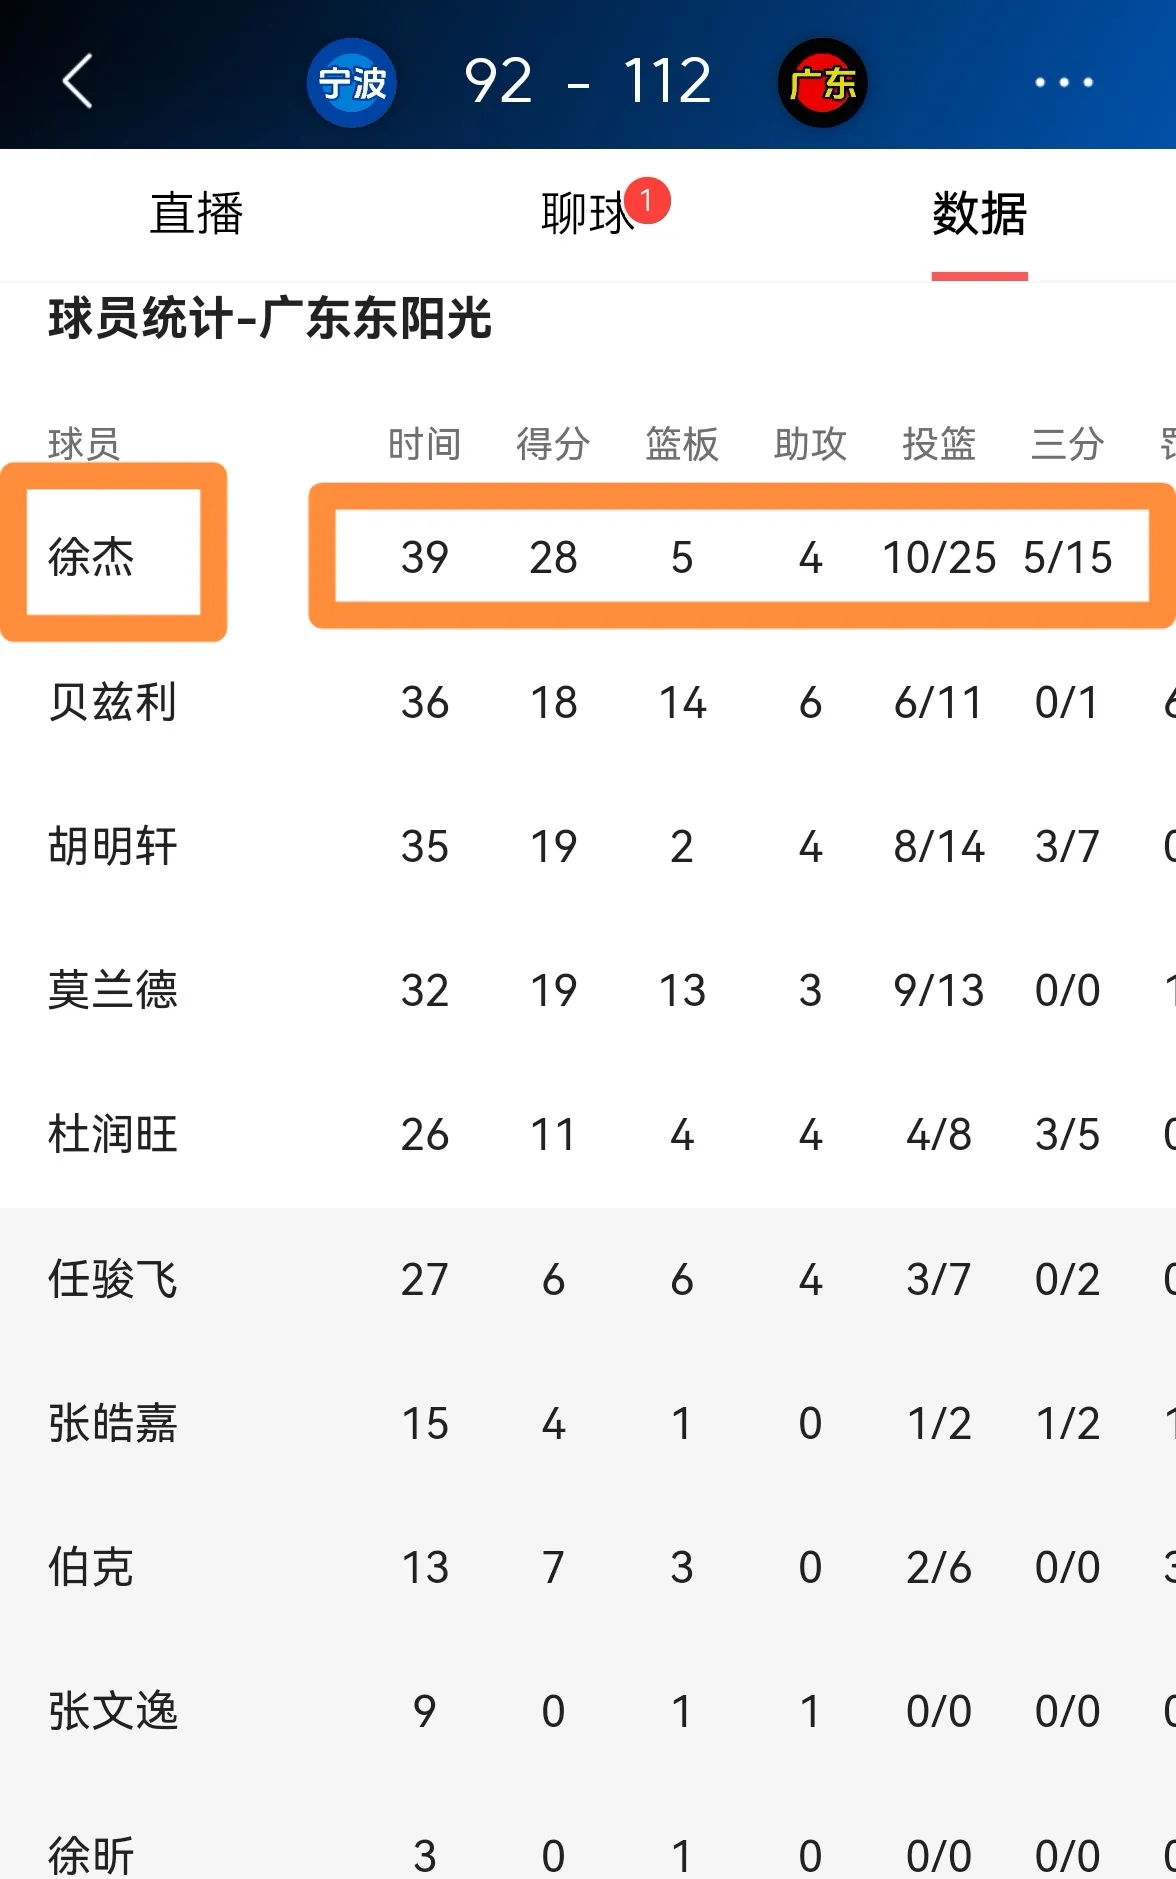Tap the Guangdong team logo
This screenshot has height=1879, width=1176.
[x=822, y=82]
